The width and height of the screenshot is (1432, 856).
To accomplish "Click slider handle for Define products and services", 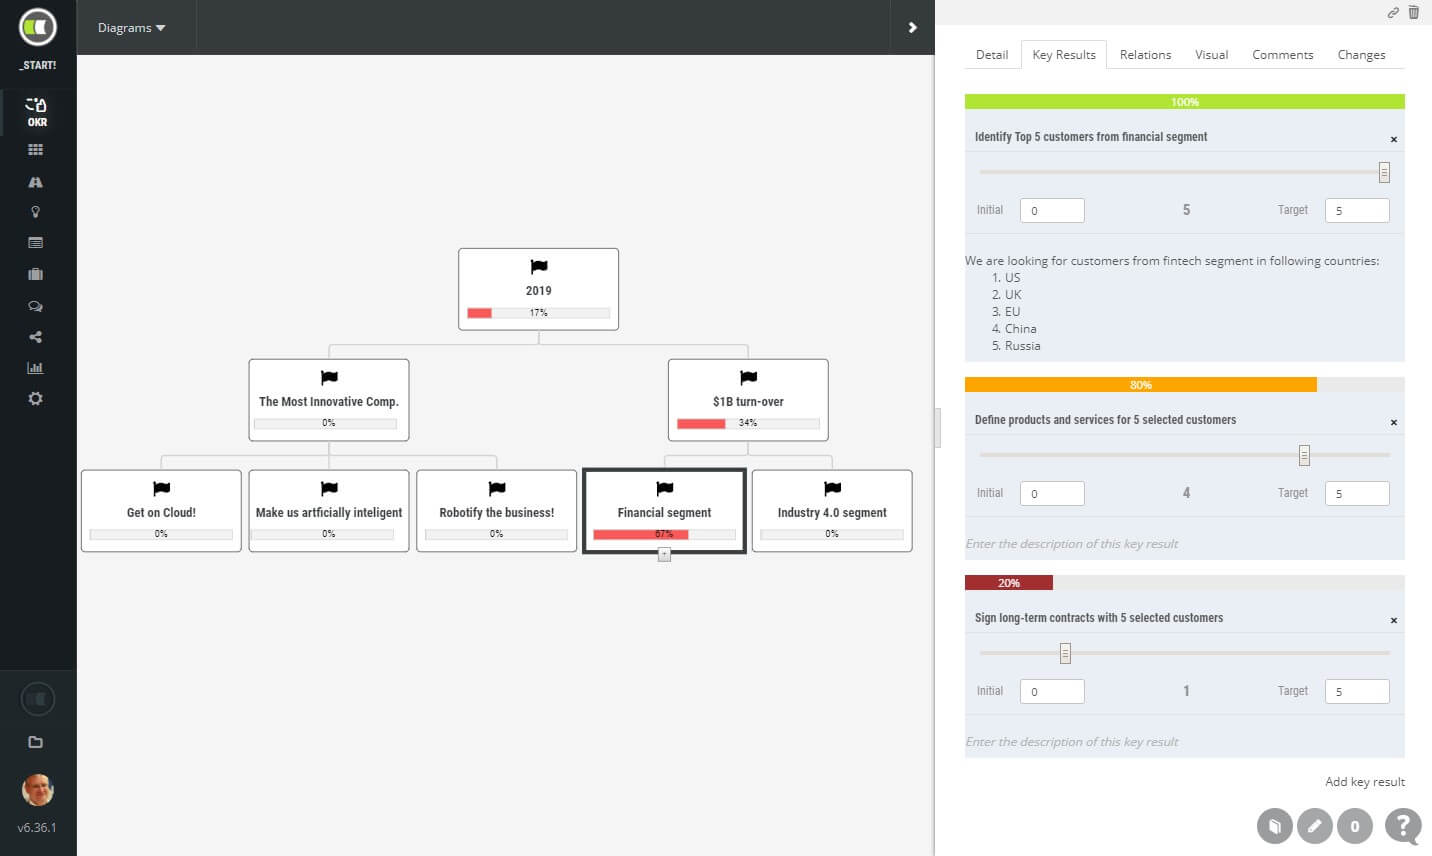I will [x=1304, y=456].
